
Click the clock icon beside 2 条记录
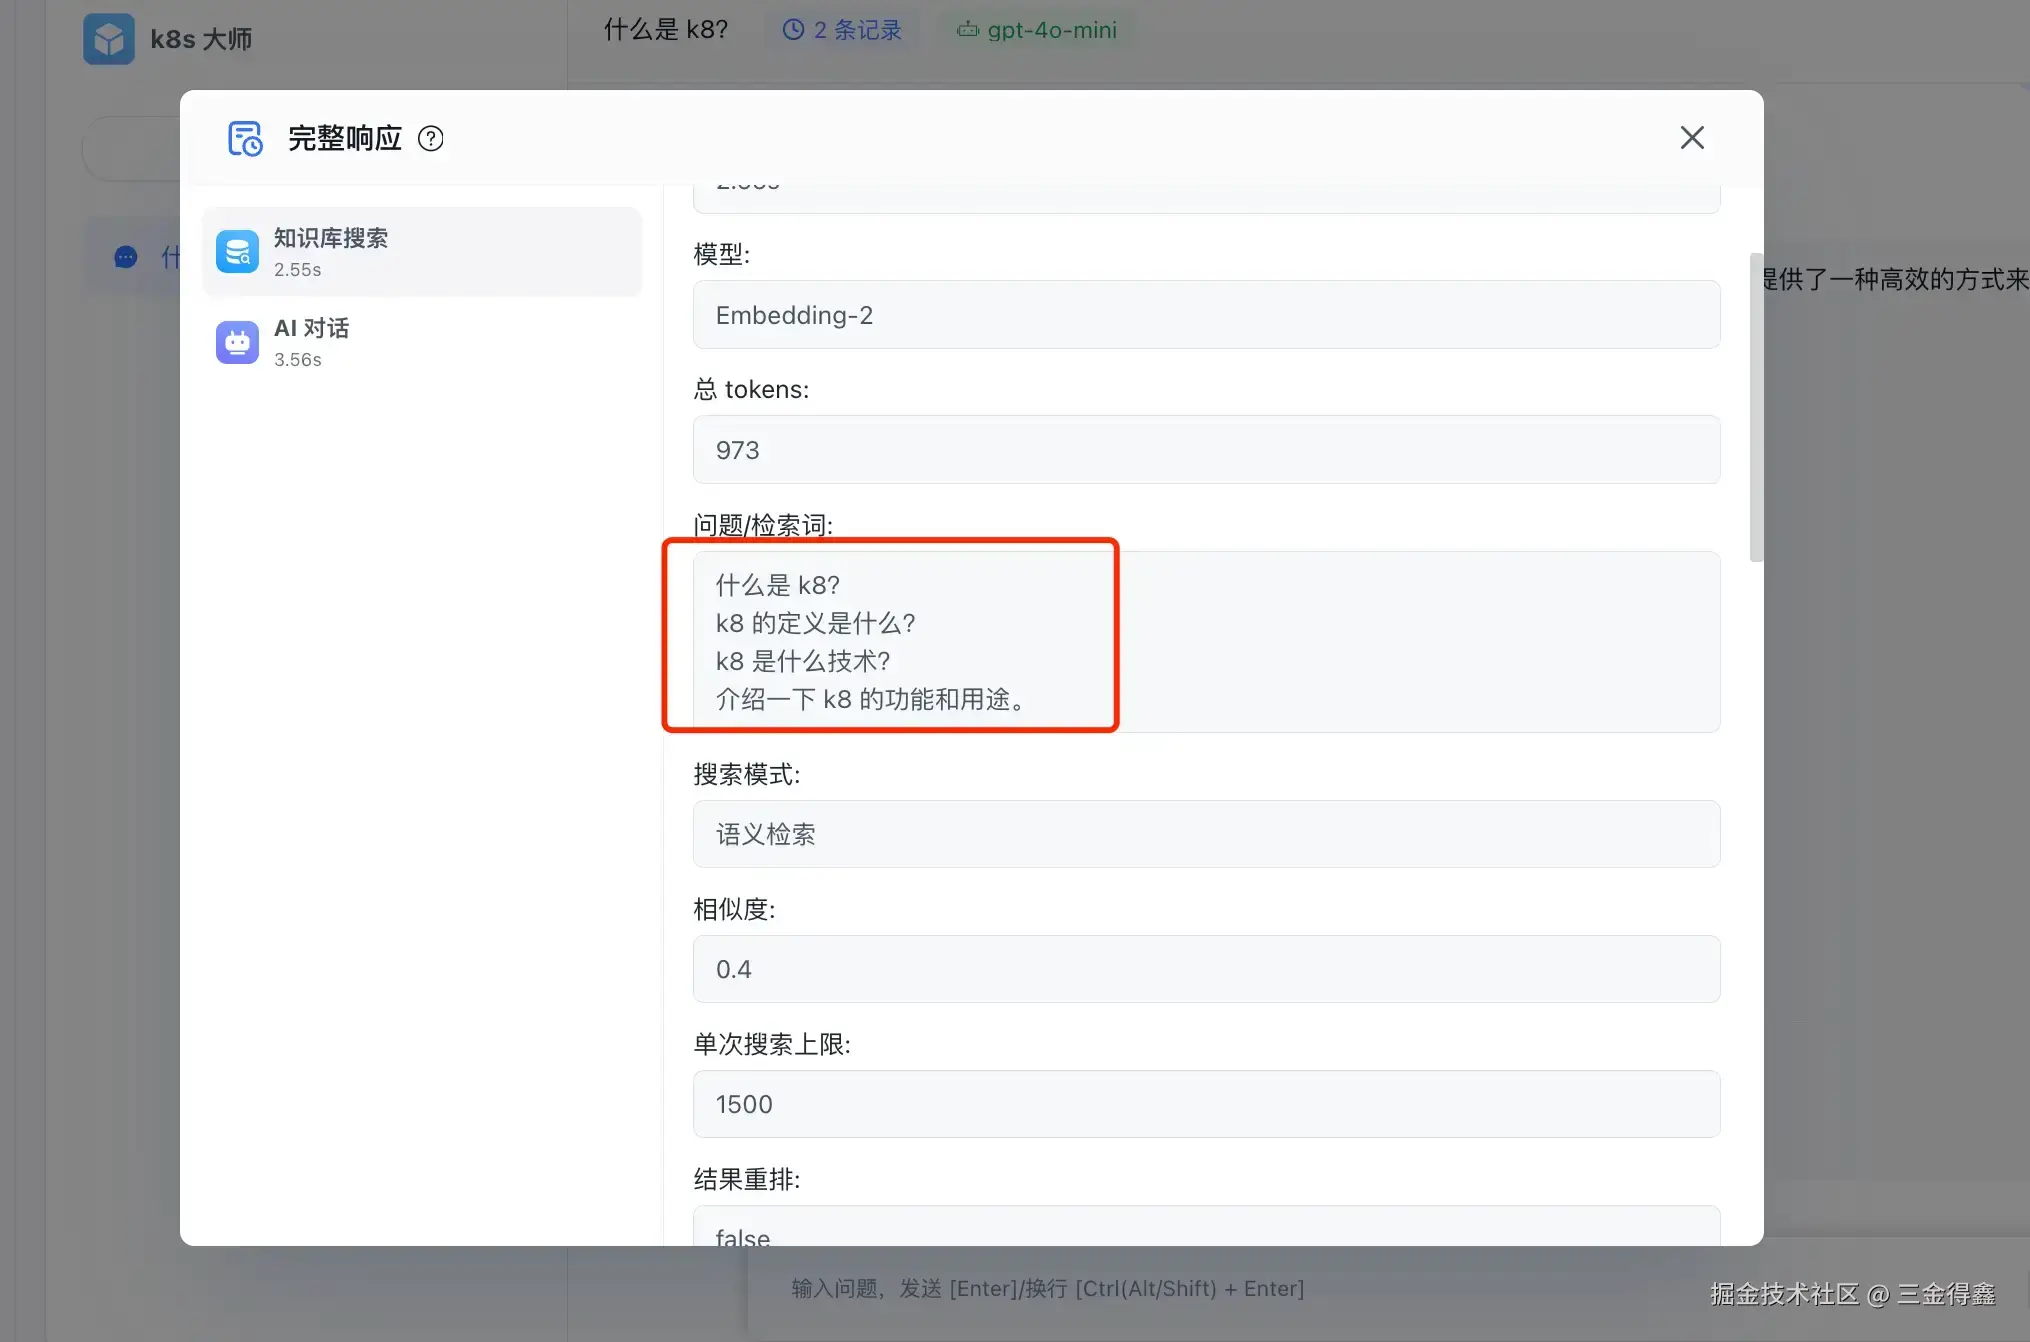point(793,30)
